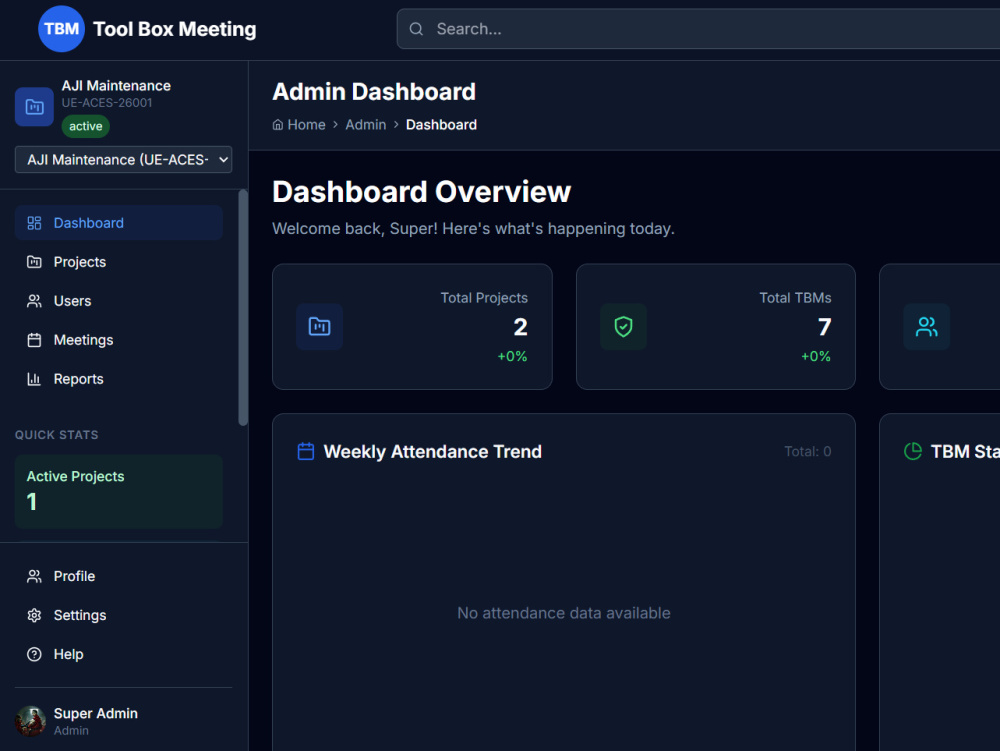Click the Settings gear icon
Image resolution: width=1000 pixels, height=751 pixels.
click(34, 615)
